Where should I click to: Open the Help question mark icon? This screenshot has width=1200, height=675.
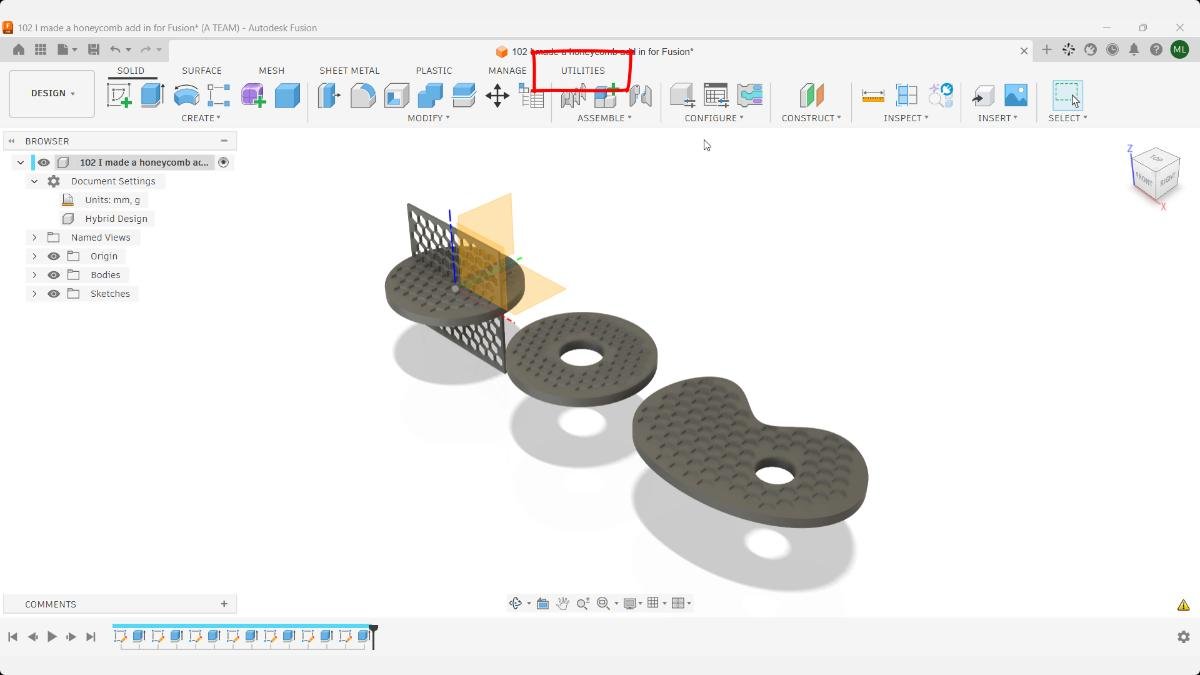pyautogui.click(x=1156, y=49)
